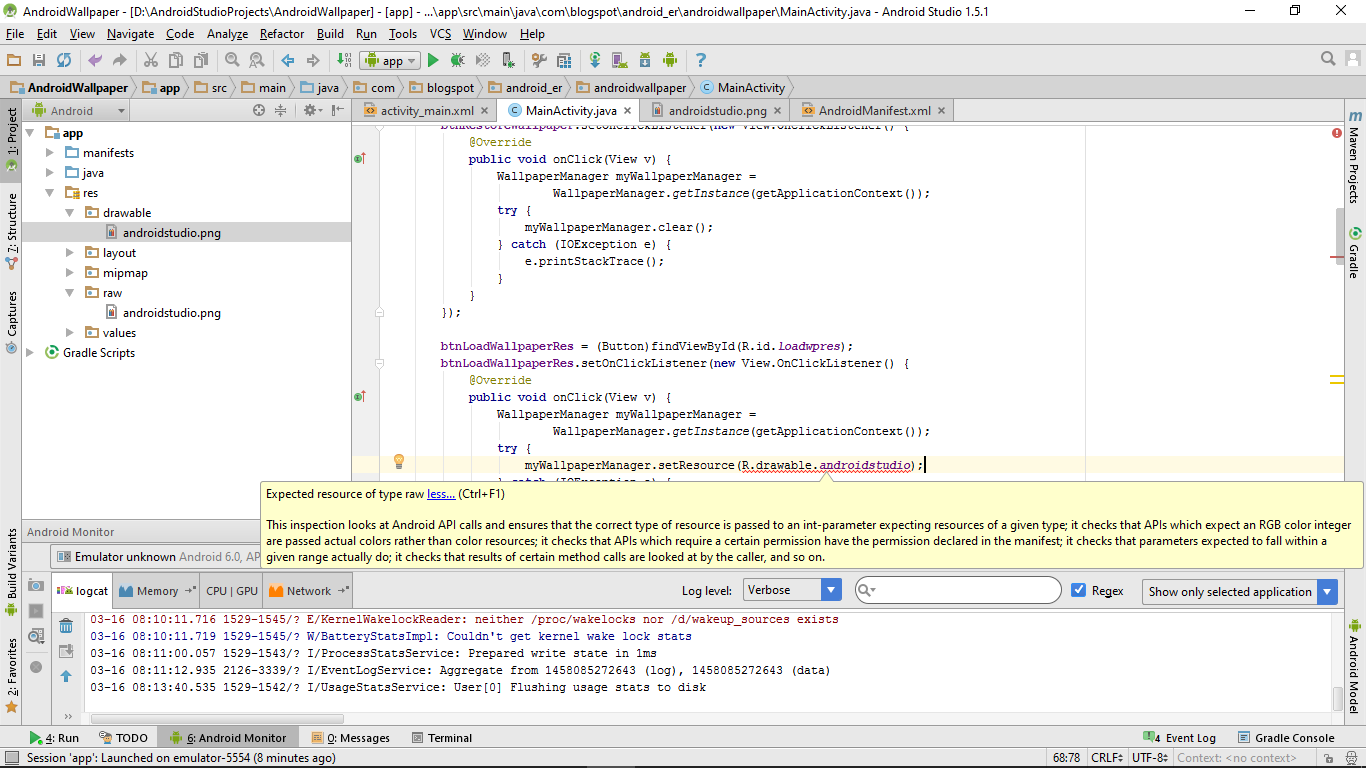Open Settings via the wrench toolbar icon
Screen dimensions: 1366x768
coord(539,60)
